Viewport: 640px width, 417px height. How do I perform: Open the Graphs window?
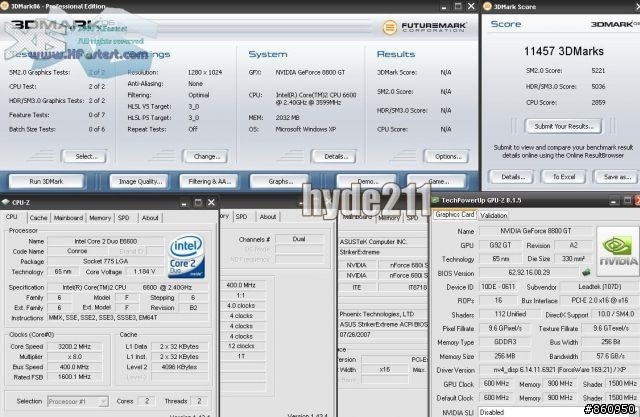(x=280, y=181)
